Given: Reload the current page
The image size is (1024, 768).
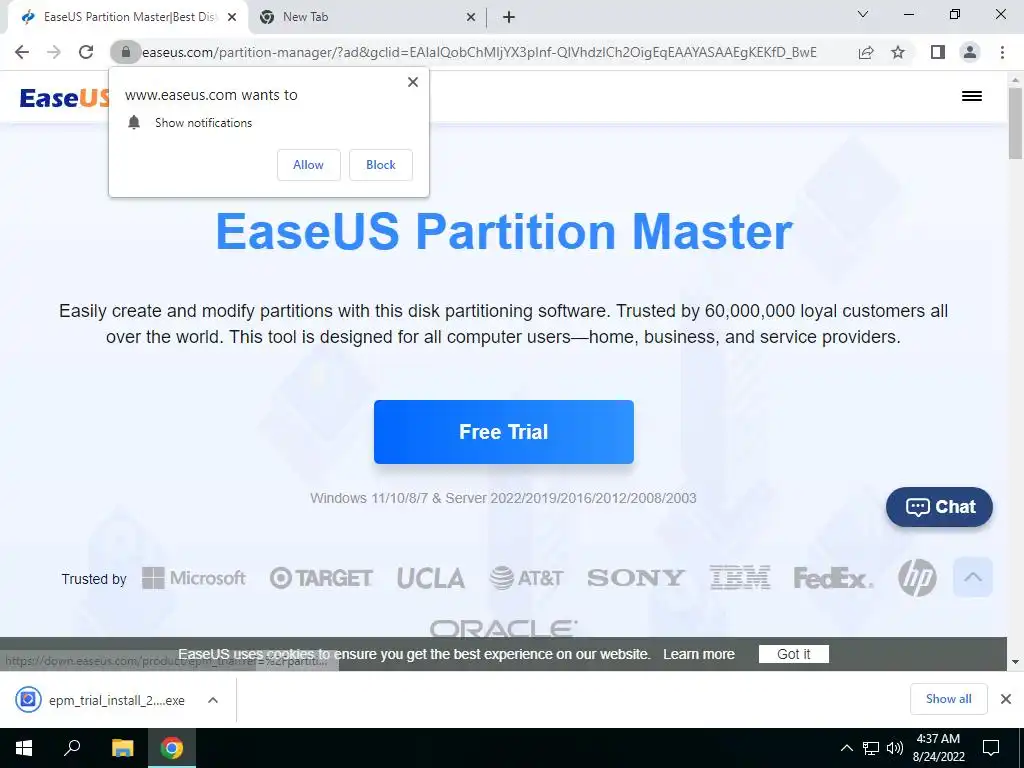Looking at the screenshot, I should click(86, 52).
